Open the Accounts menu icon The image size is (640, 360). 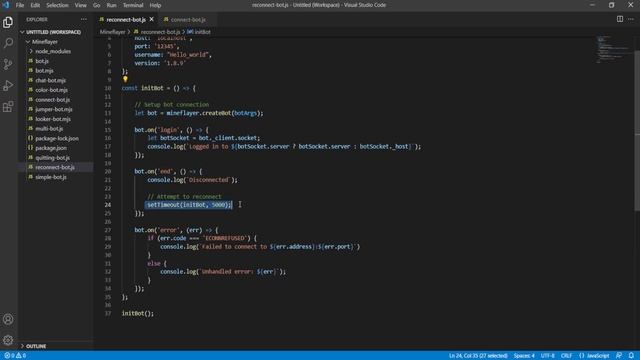pyautogui.click(x=8, y=319)
